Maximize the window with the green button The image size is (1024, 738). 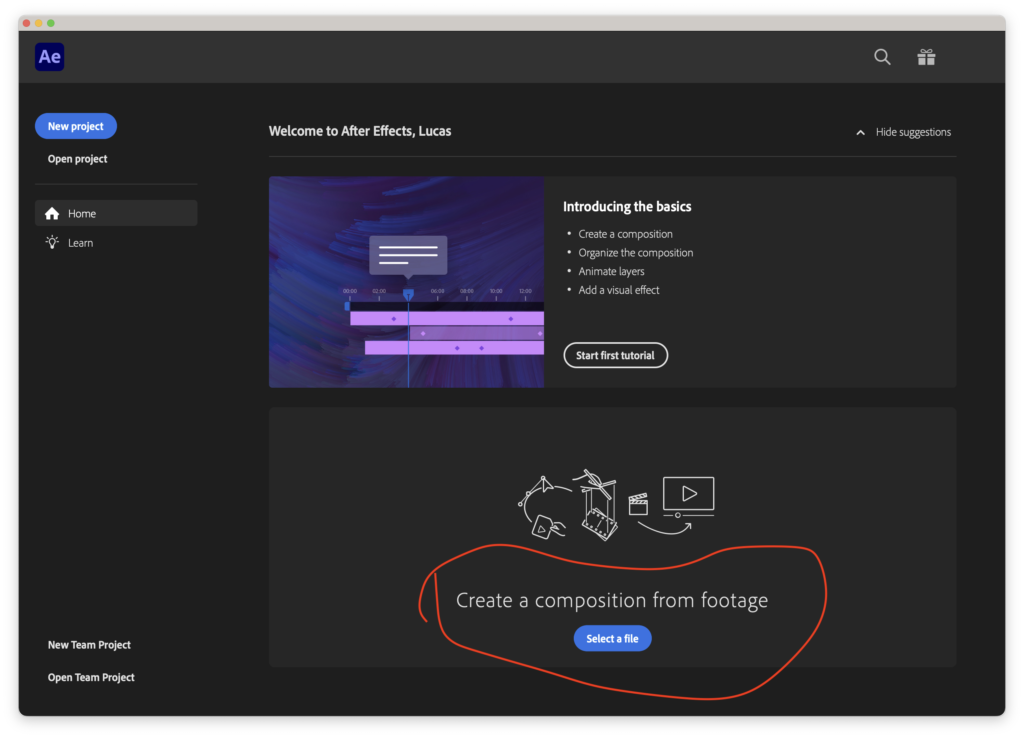click(x=51, y=23)
